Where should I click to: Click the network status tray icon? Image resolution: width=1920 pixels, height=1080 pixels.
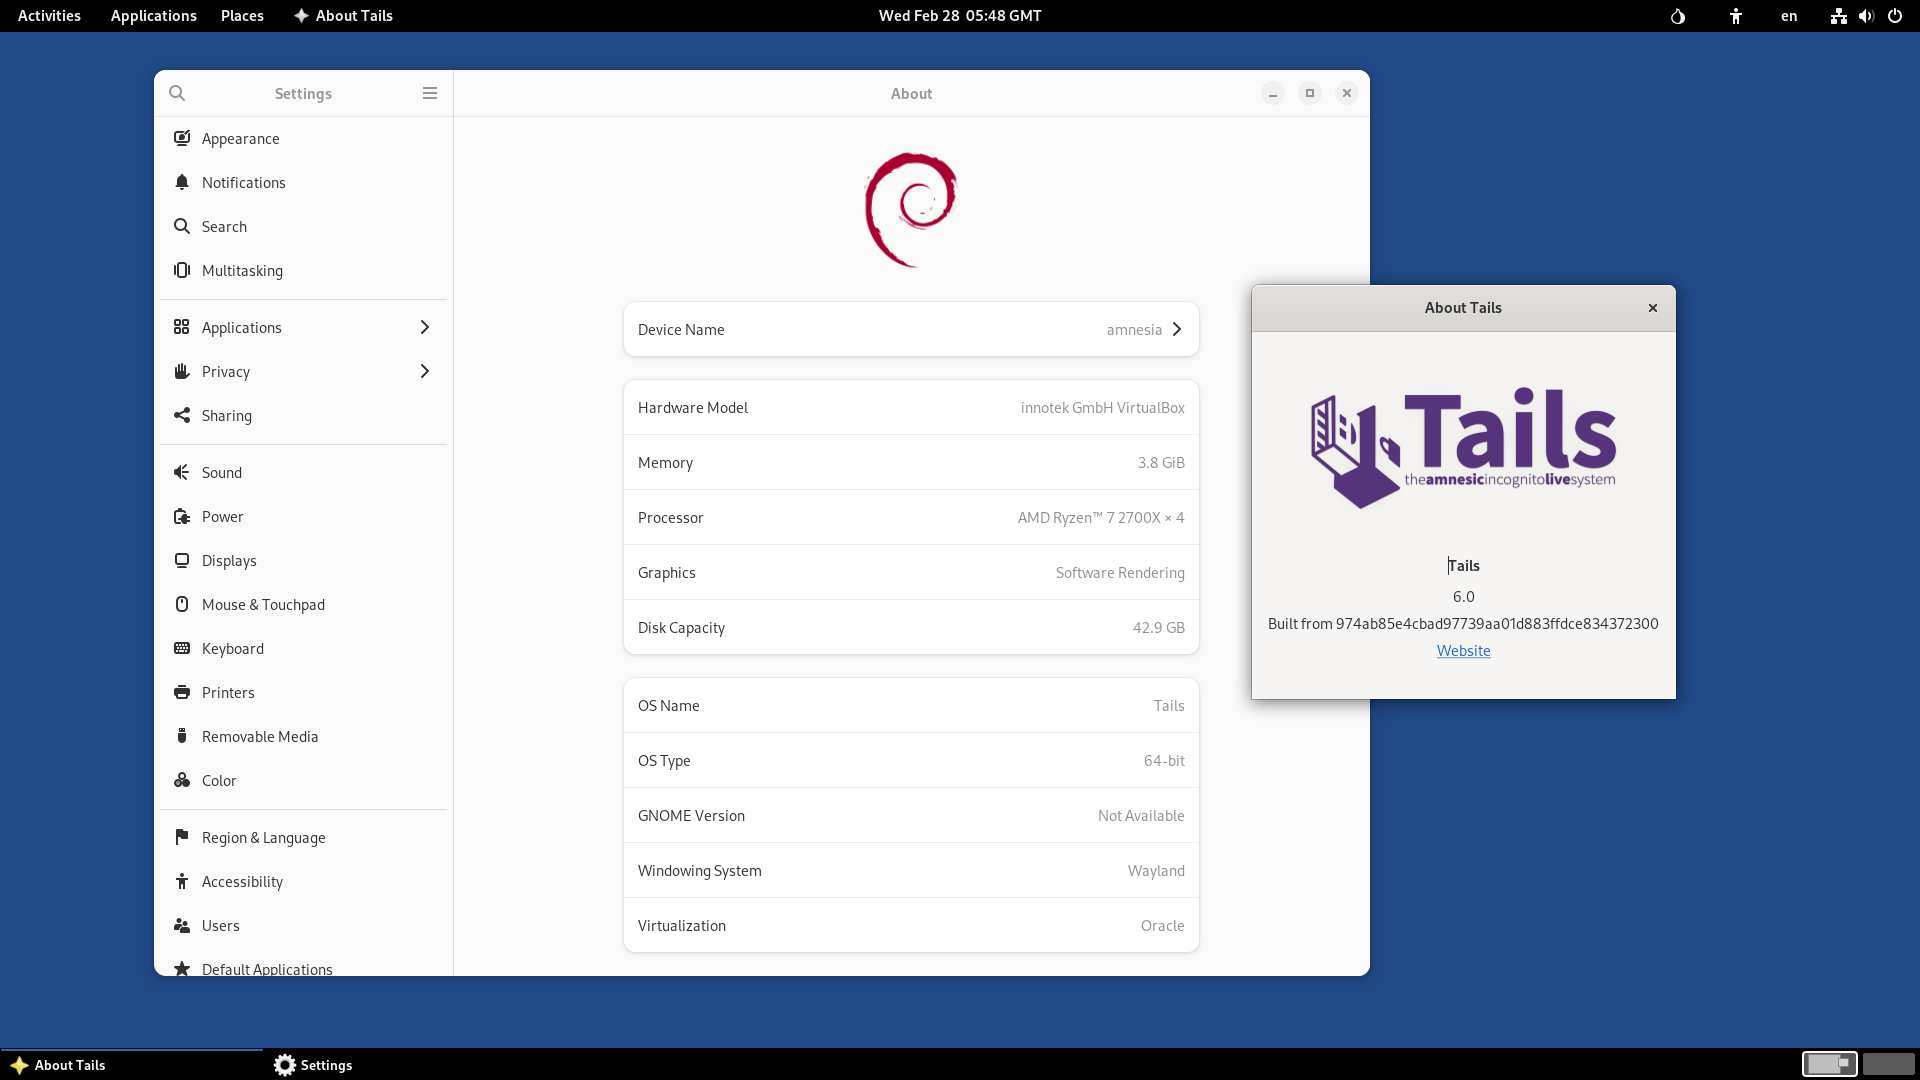pos(1839,16)
